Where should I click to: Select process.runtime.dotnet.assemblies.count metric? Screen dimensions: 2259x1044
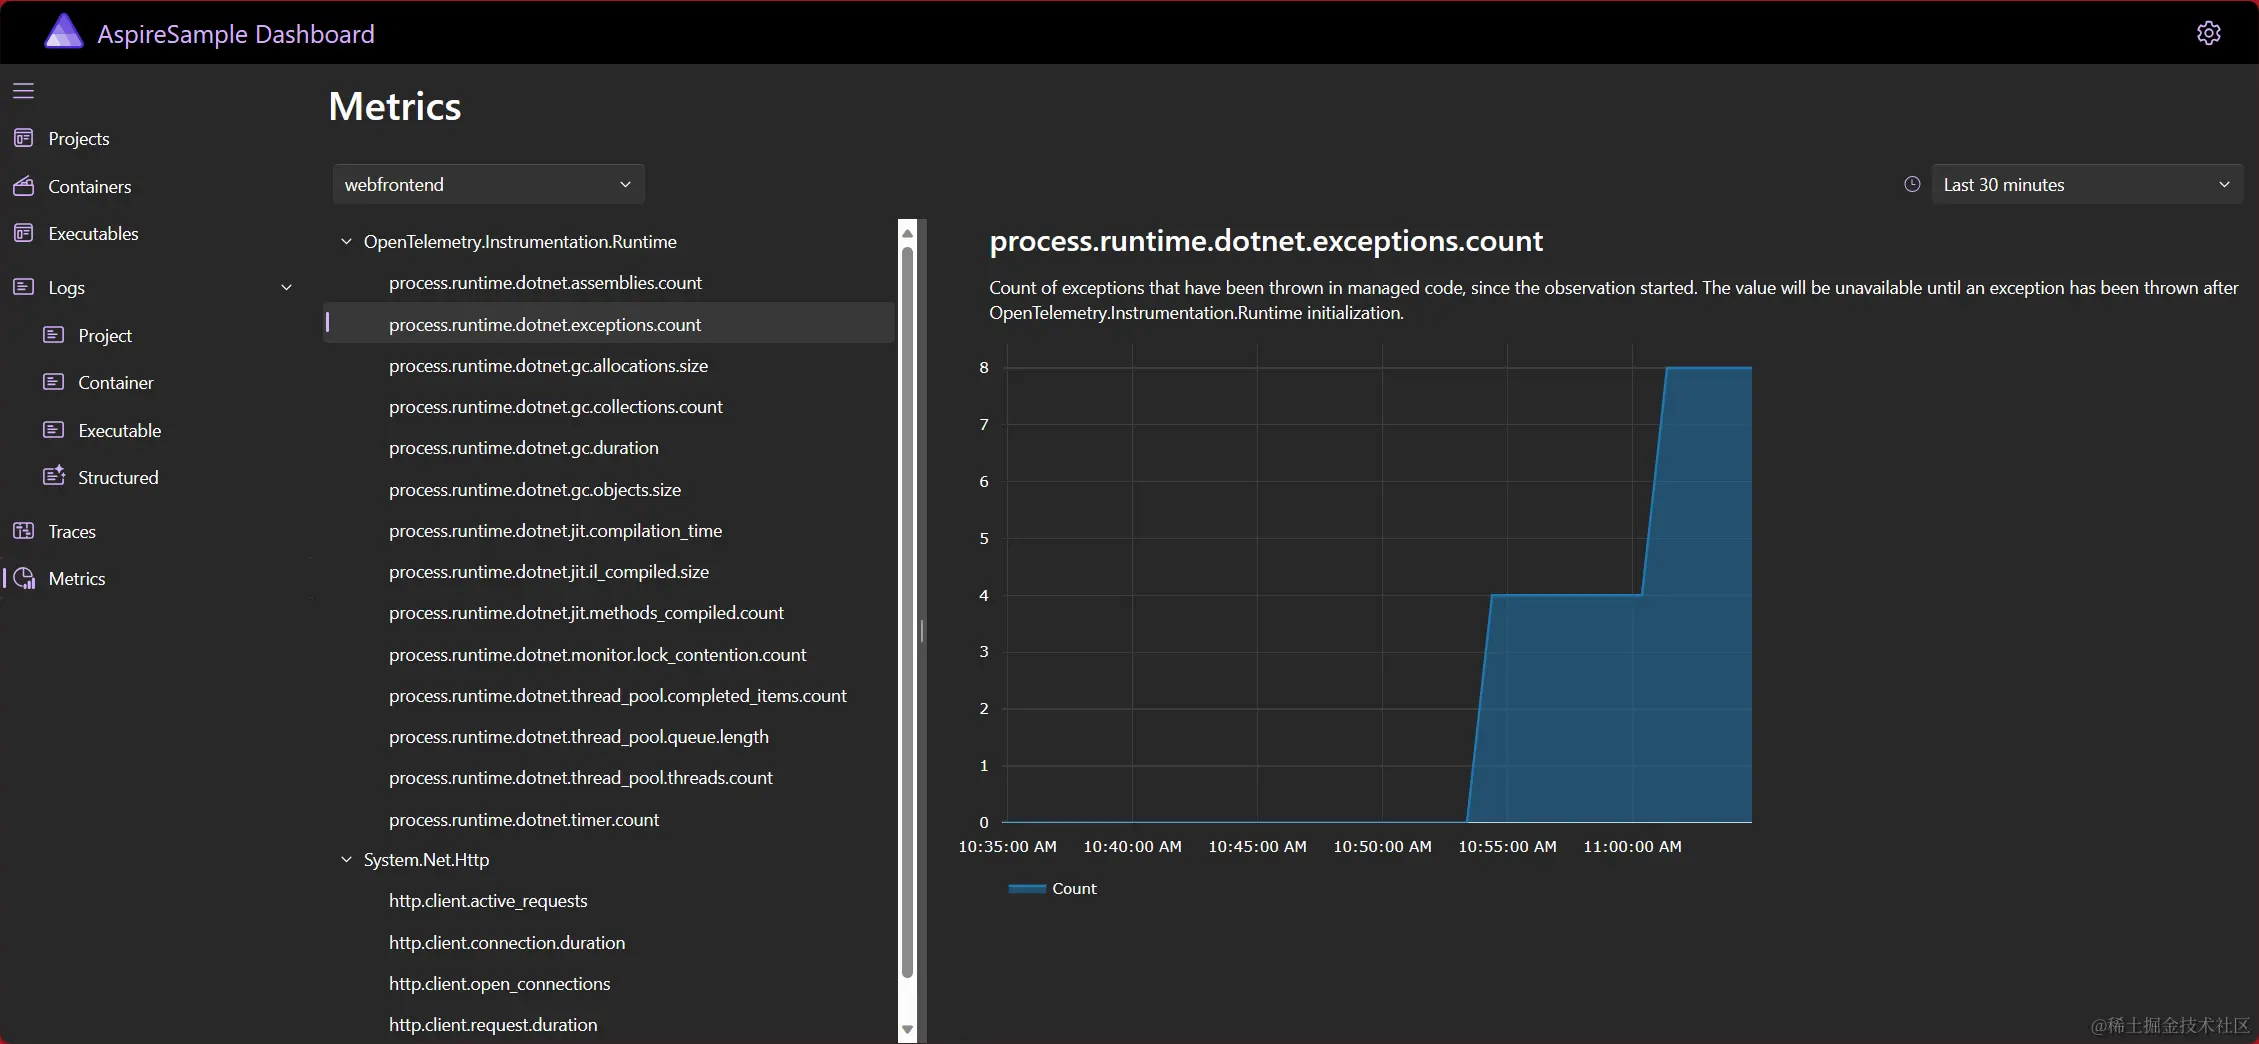(545, 283)
